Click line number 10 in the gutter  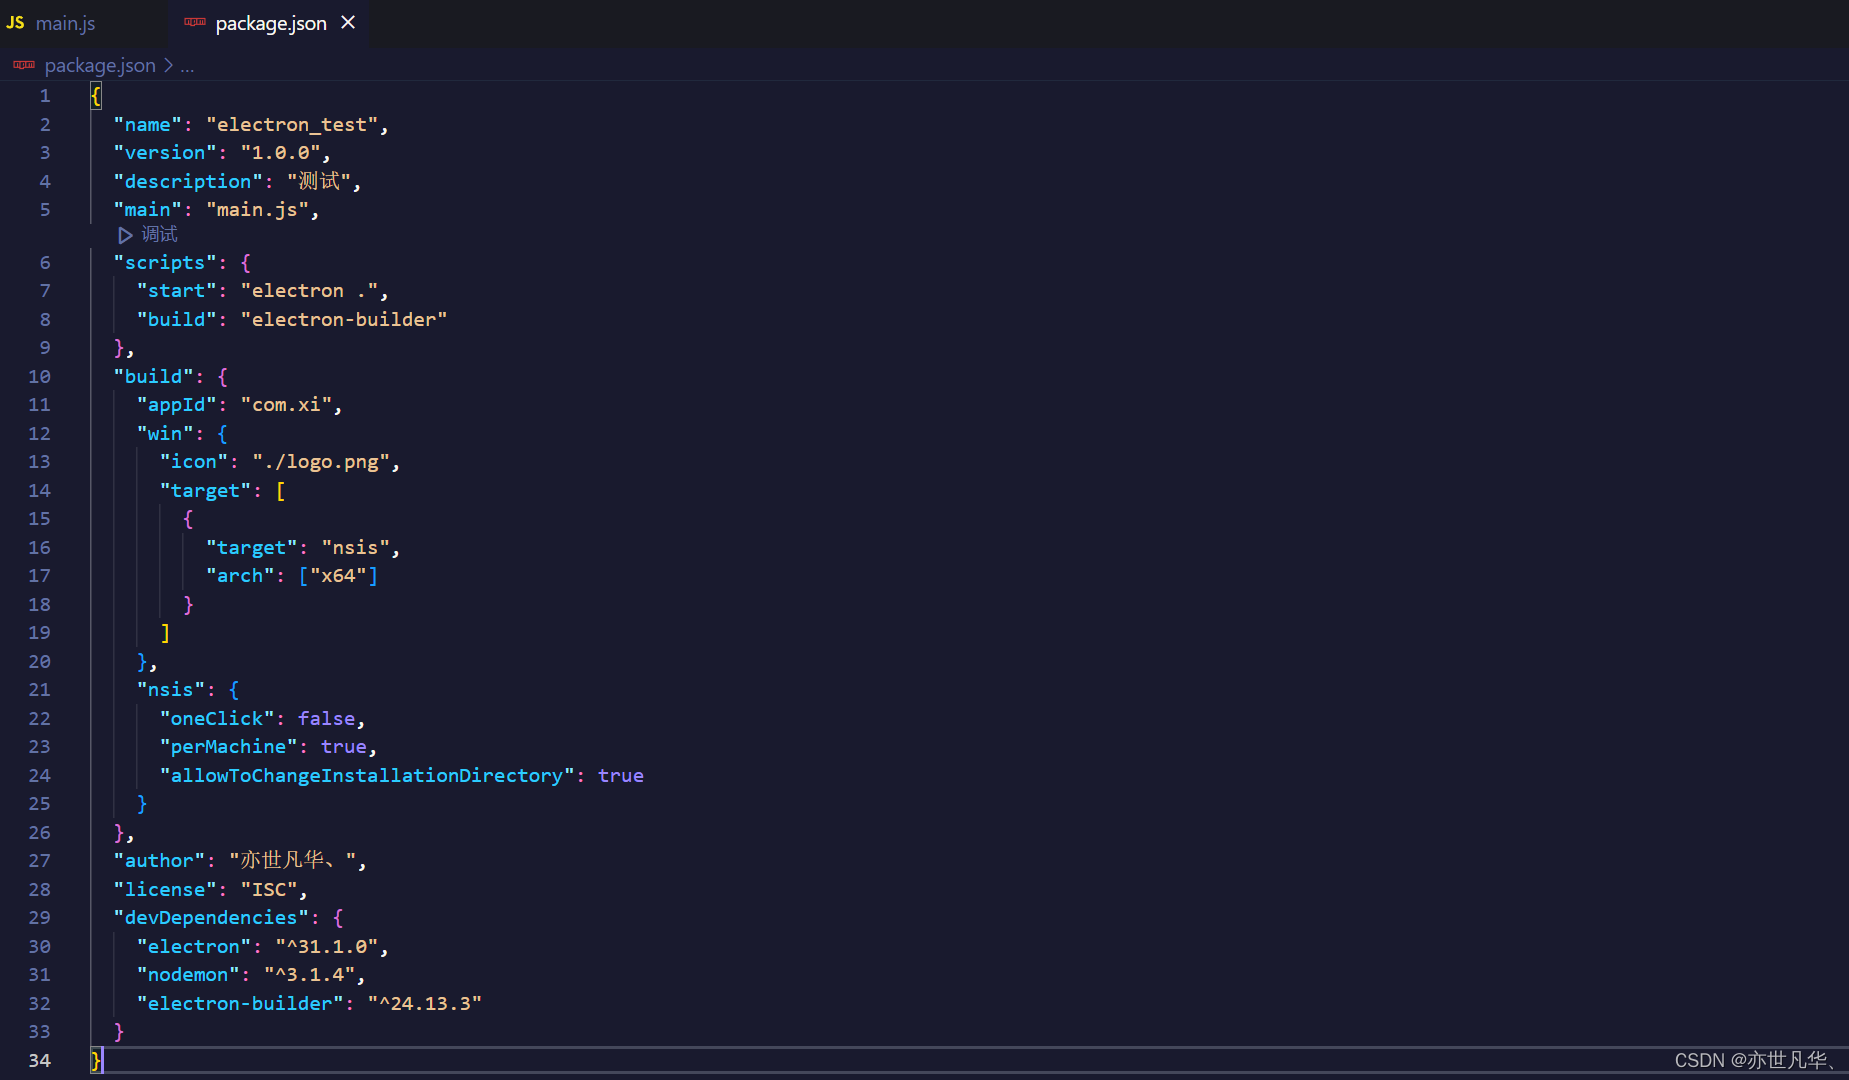tap(39, 376)
